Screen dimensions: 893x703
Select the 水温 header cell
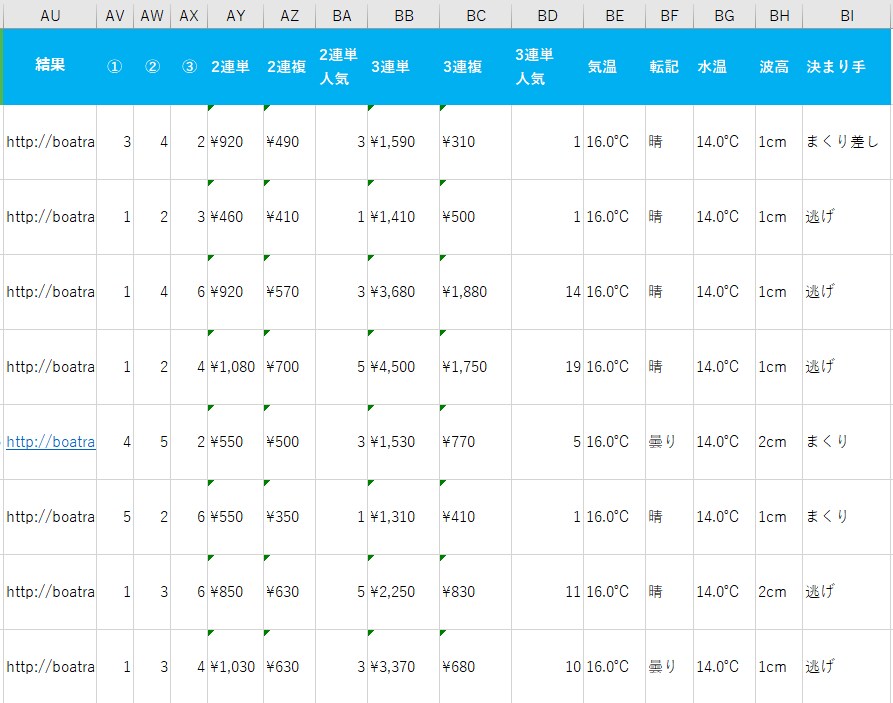(724, 67)
